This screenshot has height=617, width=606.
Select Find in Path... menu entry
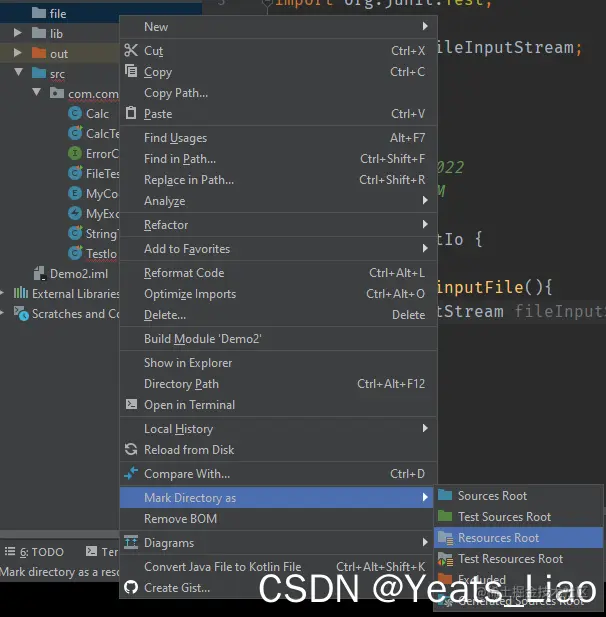278,159
